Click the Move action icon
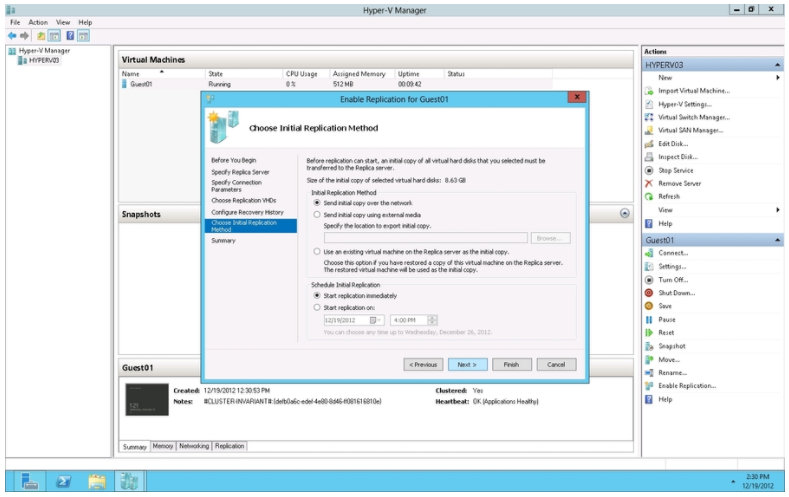 649,360
